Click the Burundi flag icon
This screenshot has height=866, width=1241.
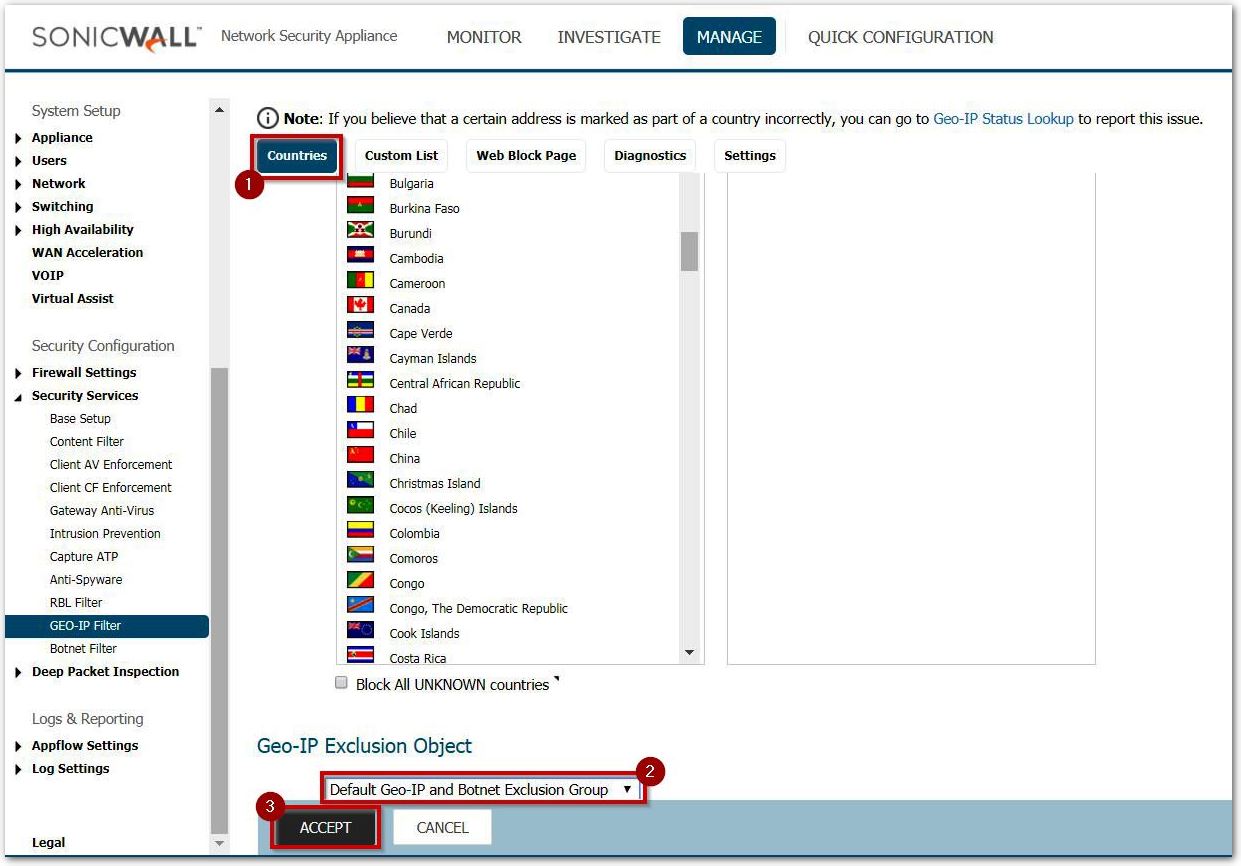coord(360,230)
